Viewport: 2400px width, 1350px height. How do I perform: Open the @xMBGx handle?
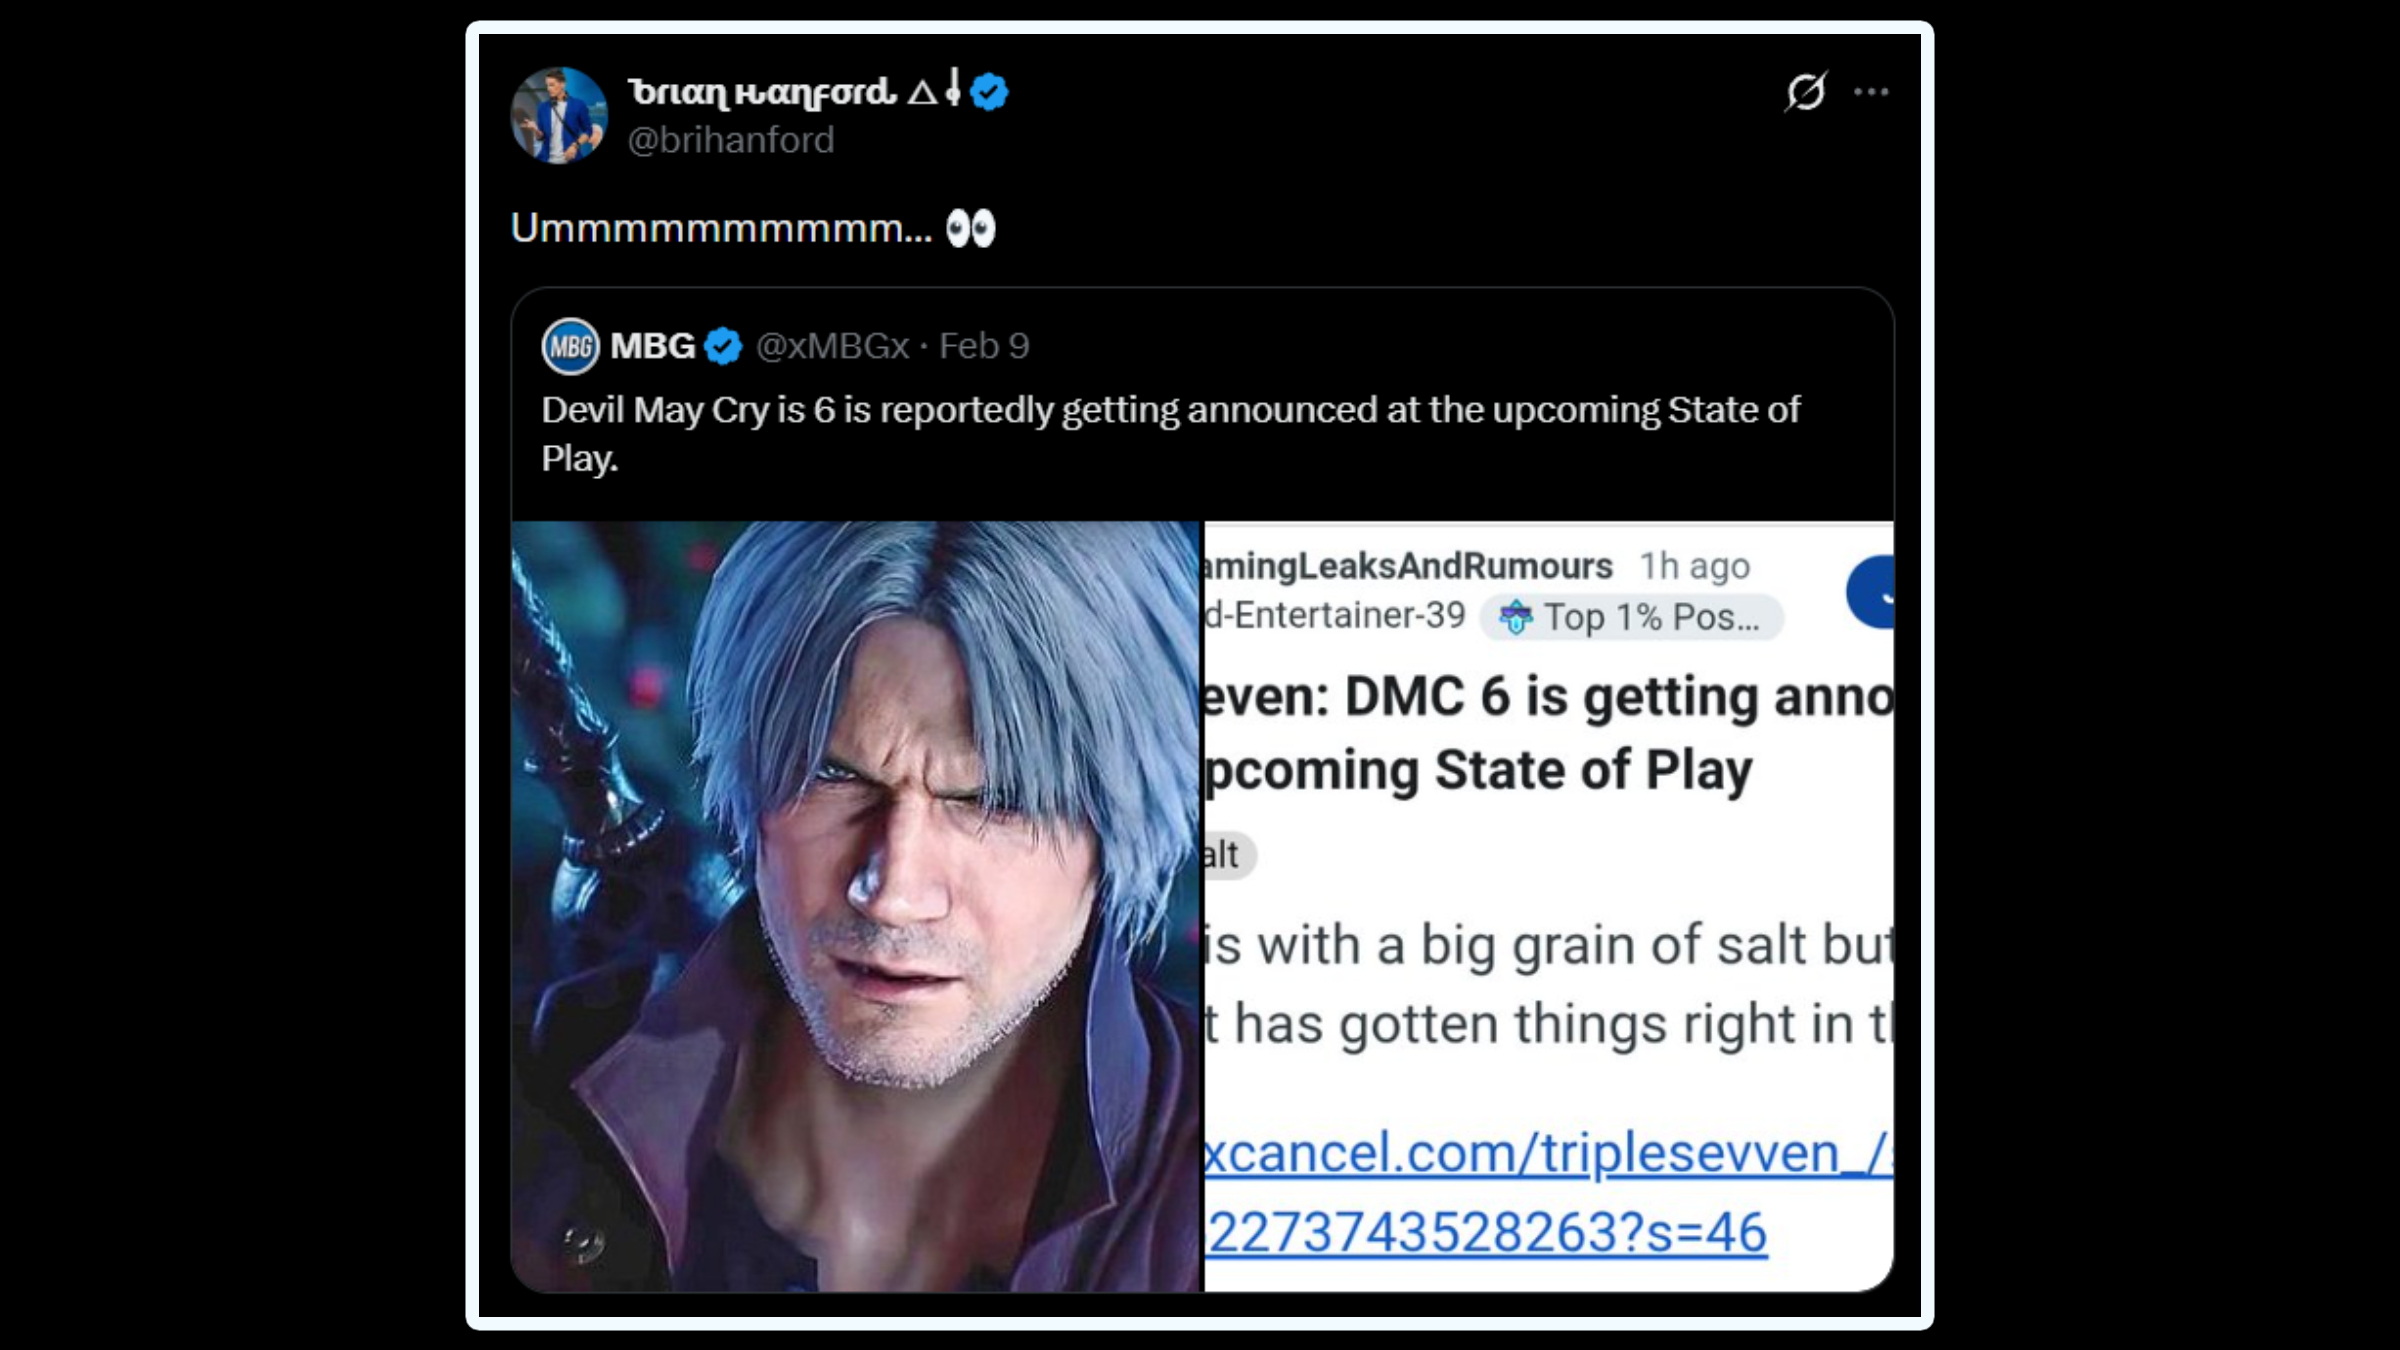(832, 346)
